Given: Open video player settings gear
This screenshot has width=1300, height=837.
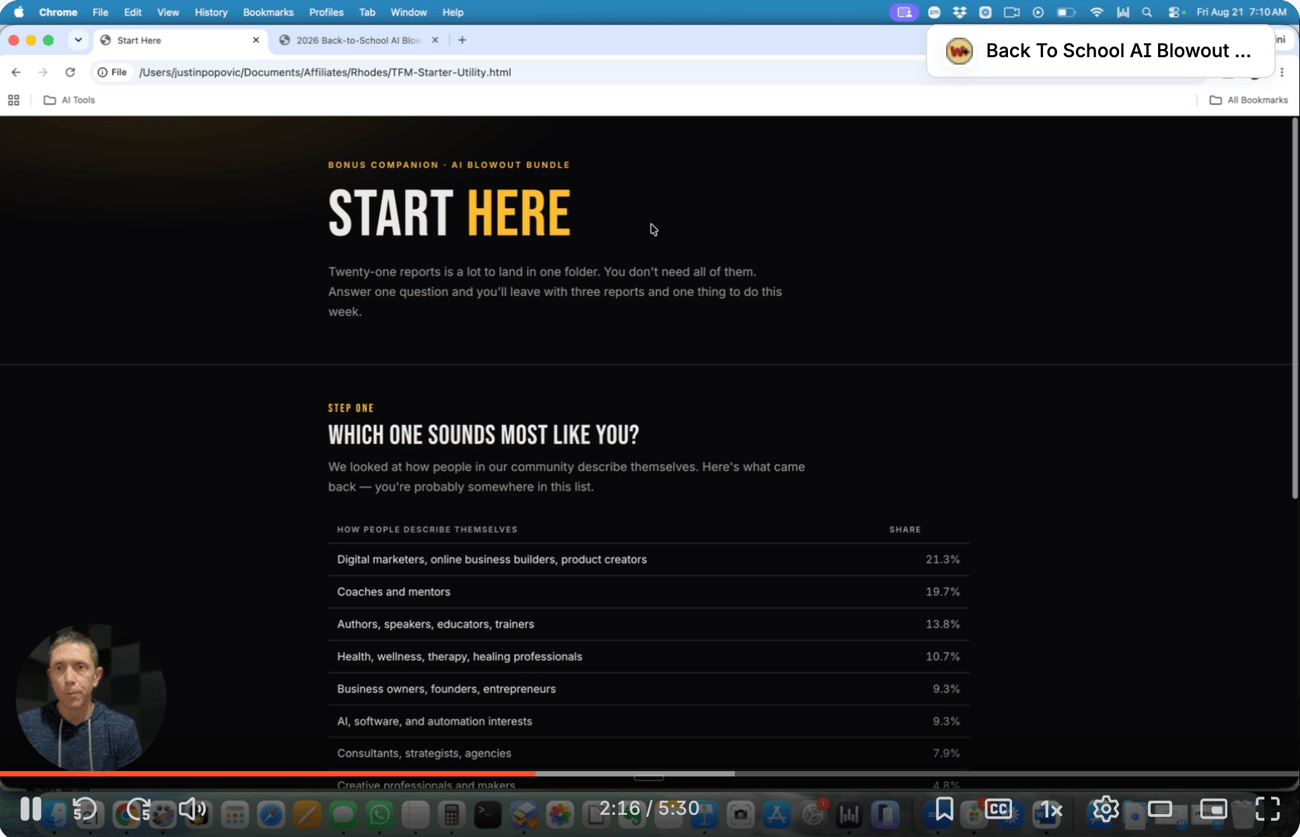Looking at the screenshot, I should tap(1105, 809).
